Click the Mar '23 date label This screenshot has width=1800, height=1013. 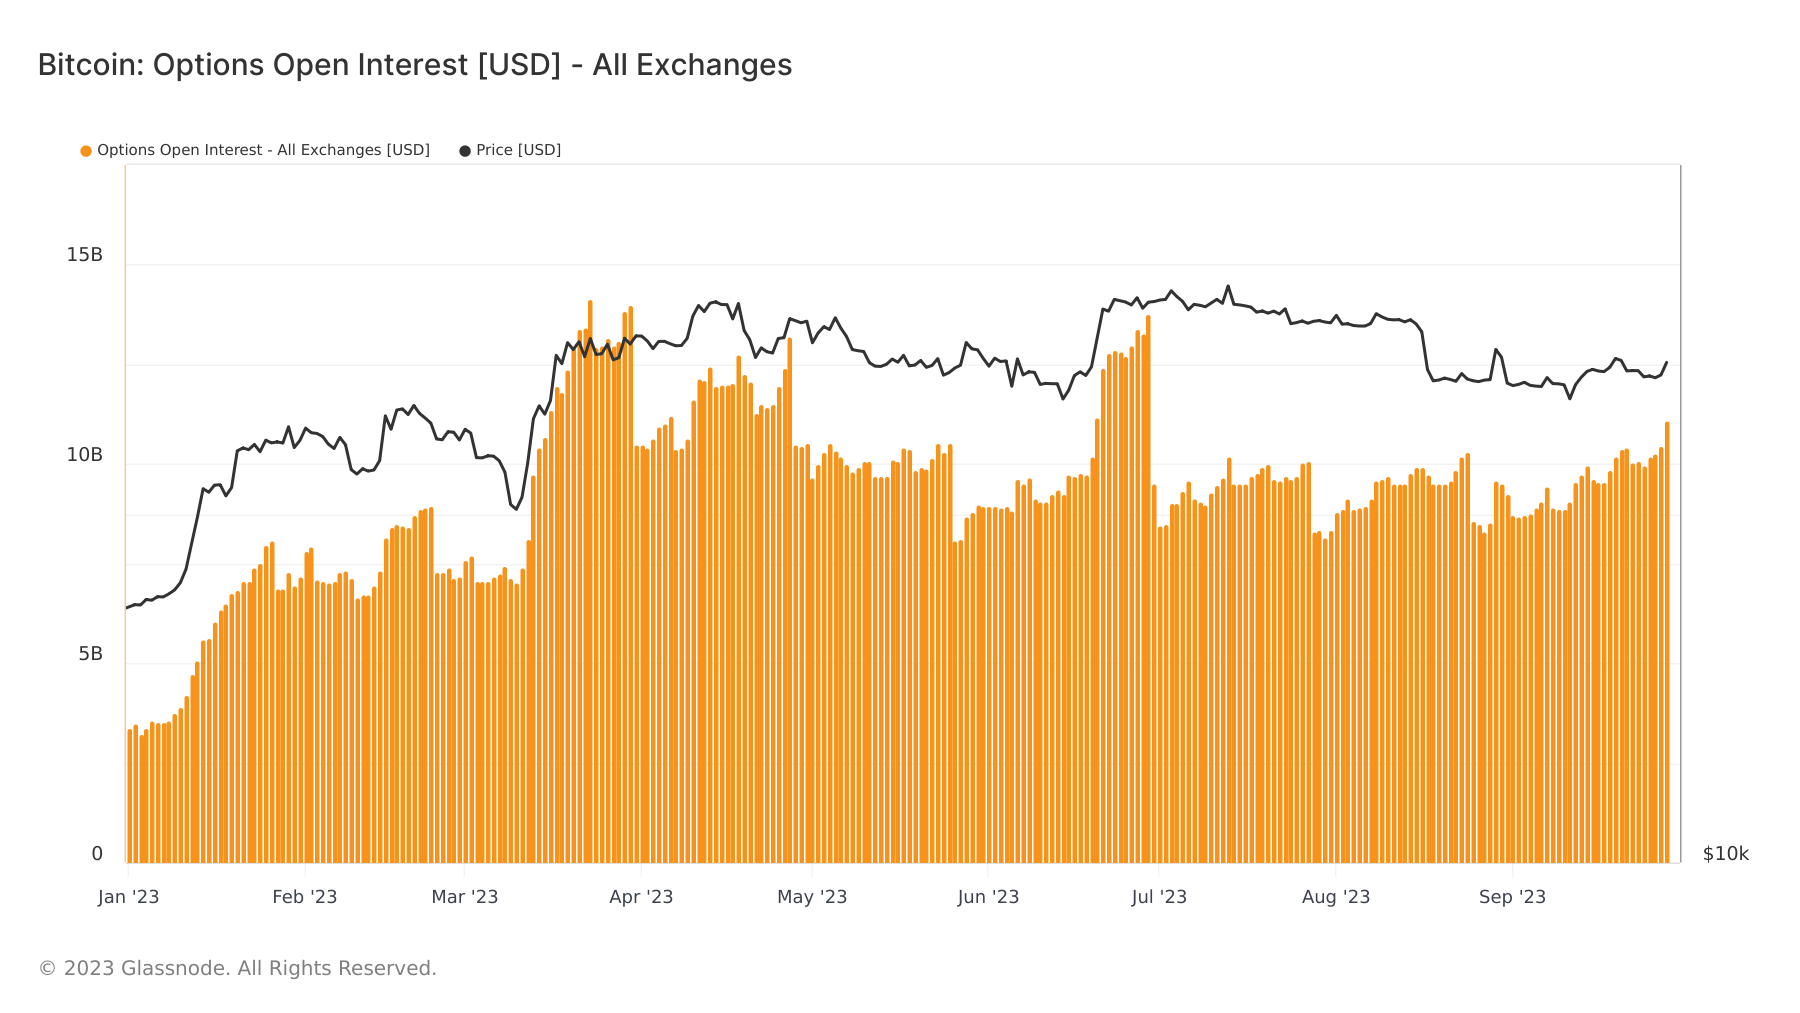(464, 897)
